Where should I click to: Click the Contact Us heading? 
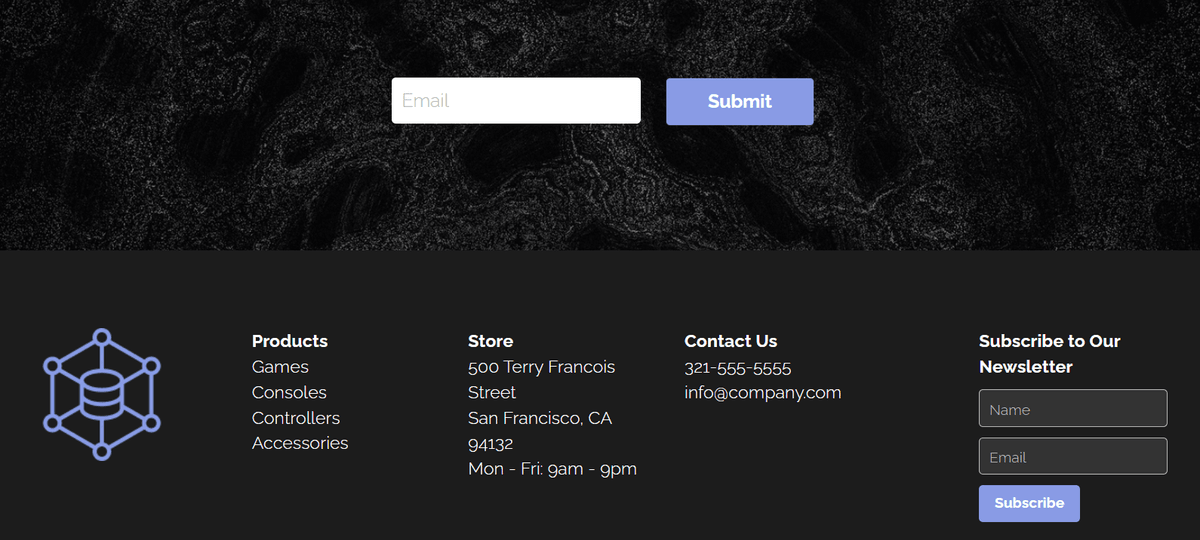click(x=730, y=341)
